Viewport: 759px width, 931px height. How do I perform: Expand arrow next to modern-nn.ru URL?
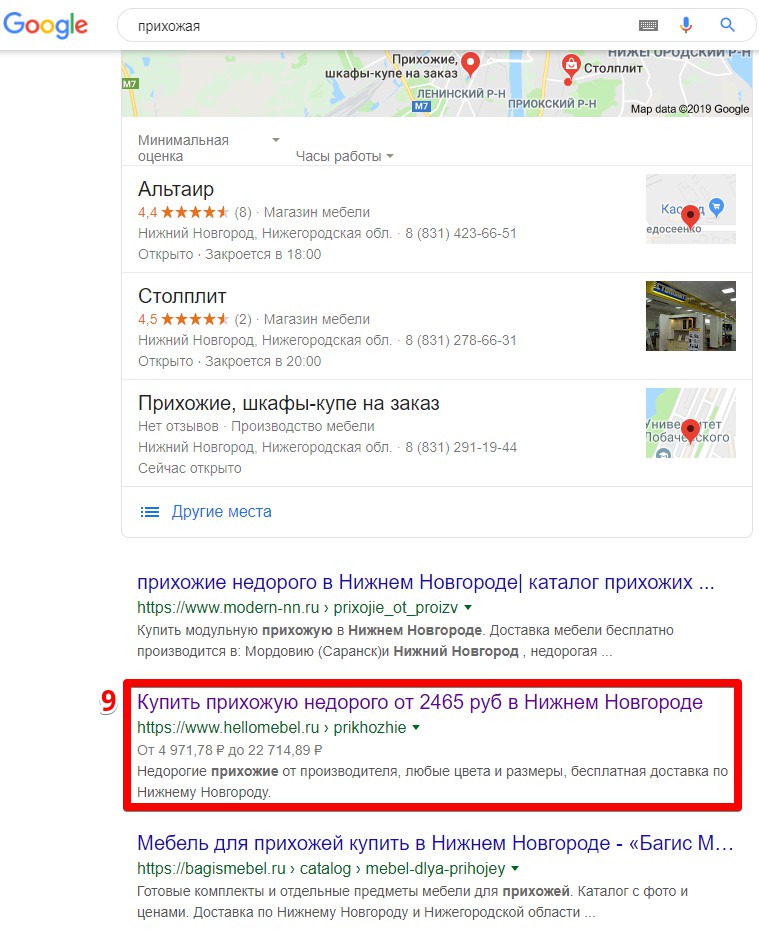tap(468, 607)
